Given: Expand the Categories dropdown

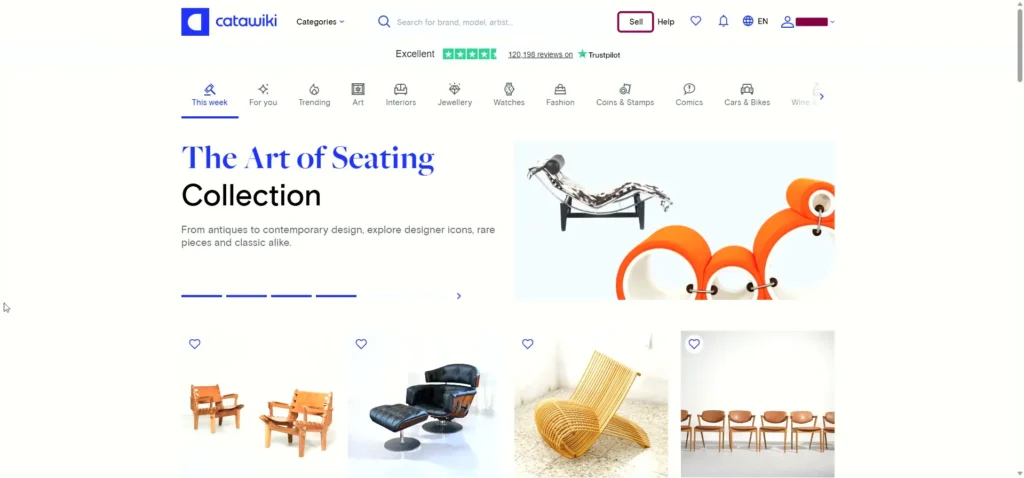Looking at the screenshot, I should pyautogui.click(x=320, y=22).
